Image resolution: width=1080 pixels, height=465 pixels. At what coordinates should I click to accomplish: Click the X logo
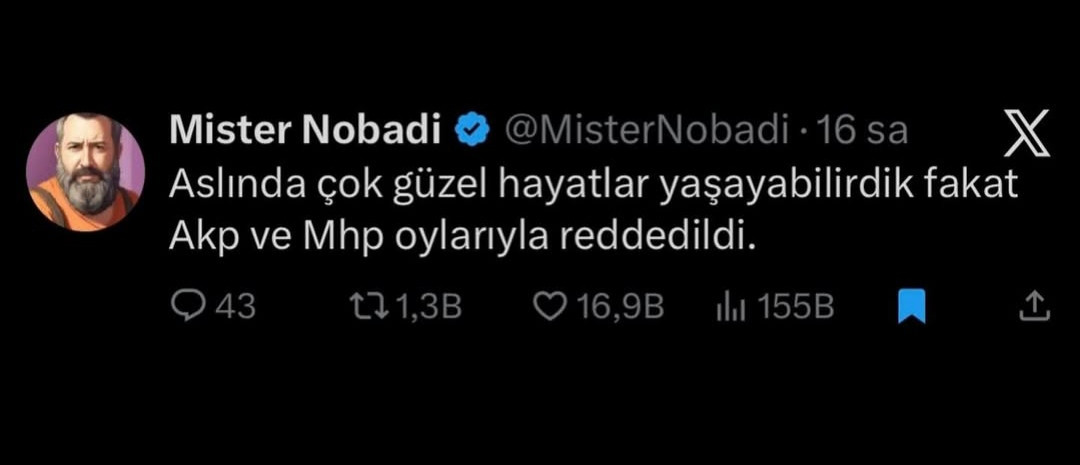[x=1025, y=135]
